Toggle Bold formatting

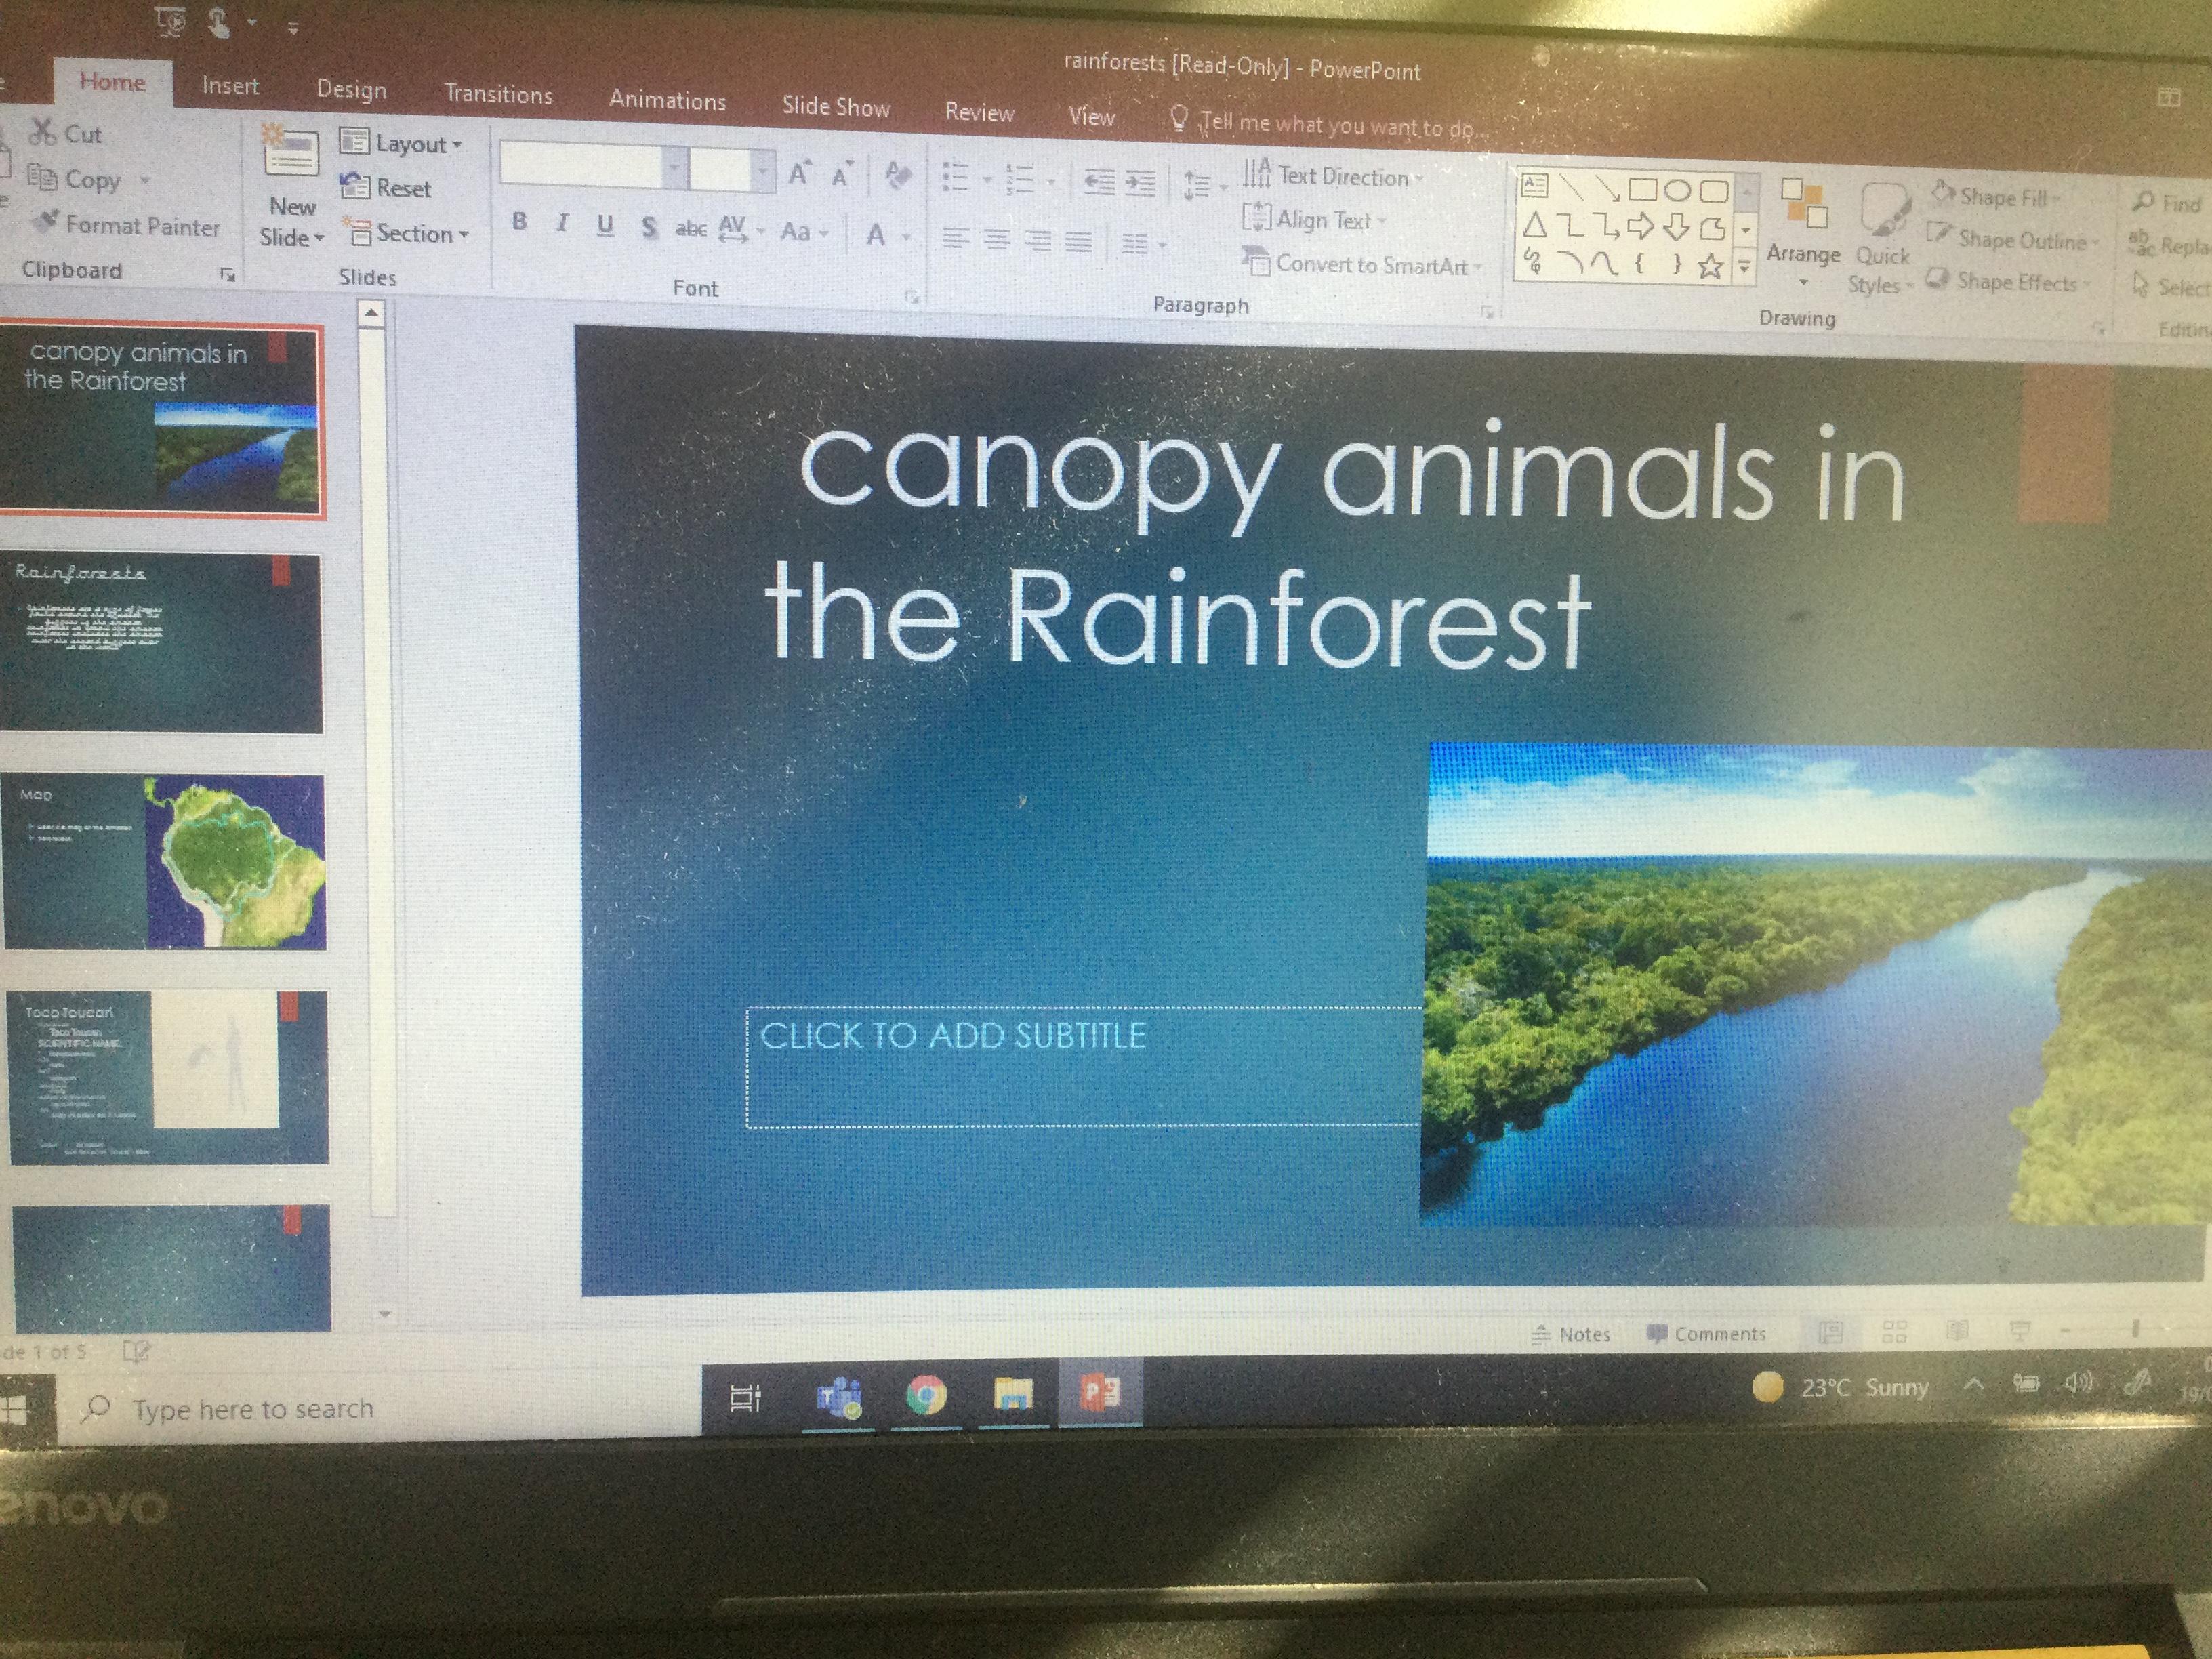(x=519, y=222)
